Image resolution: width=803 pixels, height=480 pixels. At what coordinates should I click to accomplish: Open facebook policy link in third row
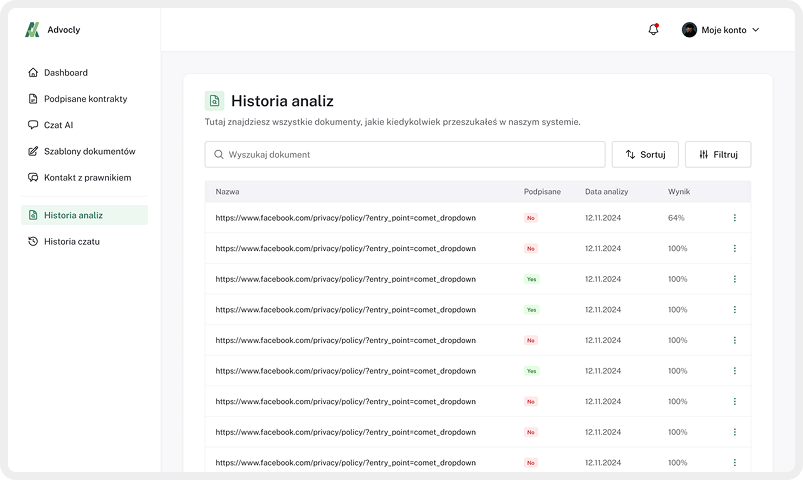point(346,279)
